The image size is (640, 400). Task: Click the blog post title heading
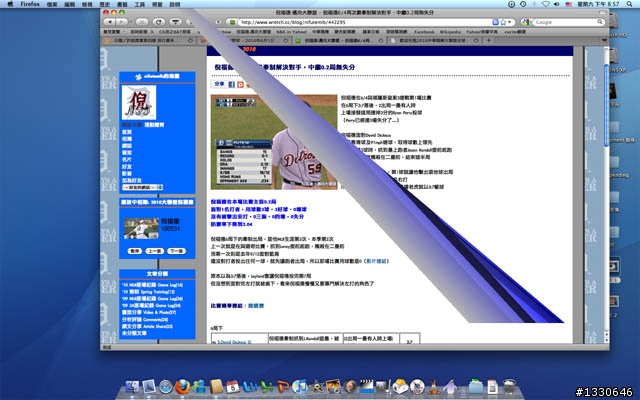click(x=284, y=67)
